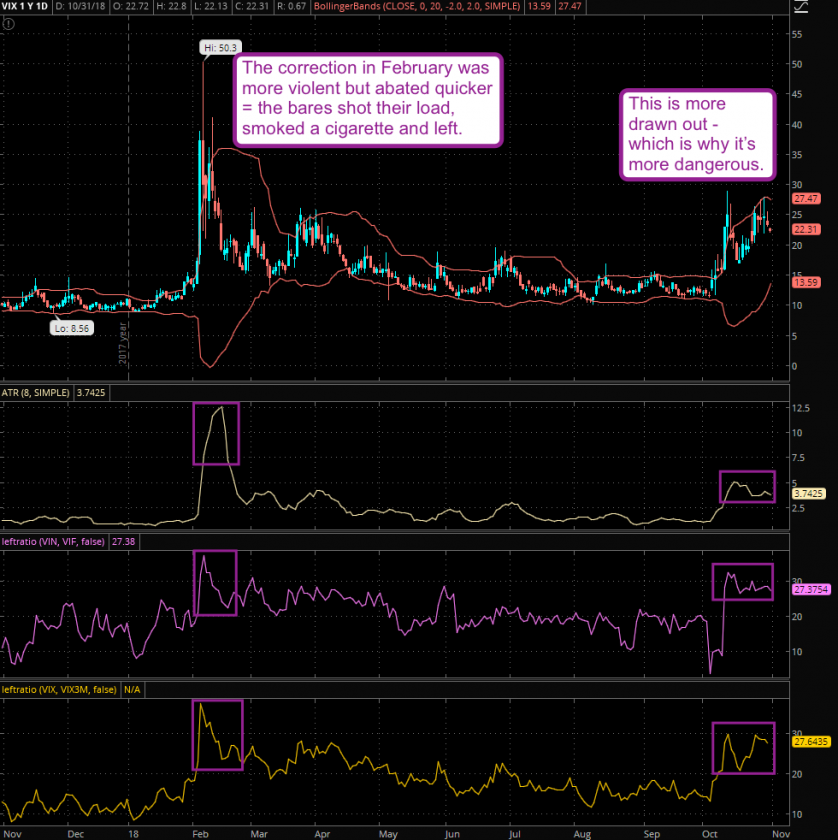Click the N/A ratio header value

pos(132,689)
